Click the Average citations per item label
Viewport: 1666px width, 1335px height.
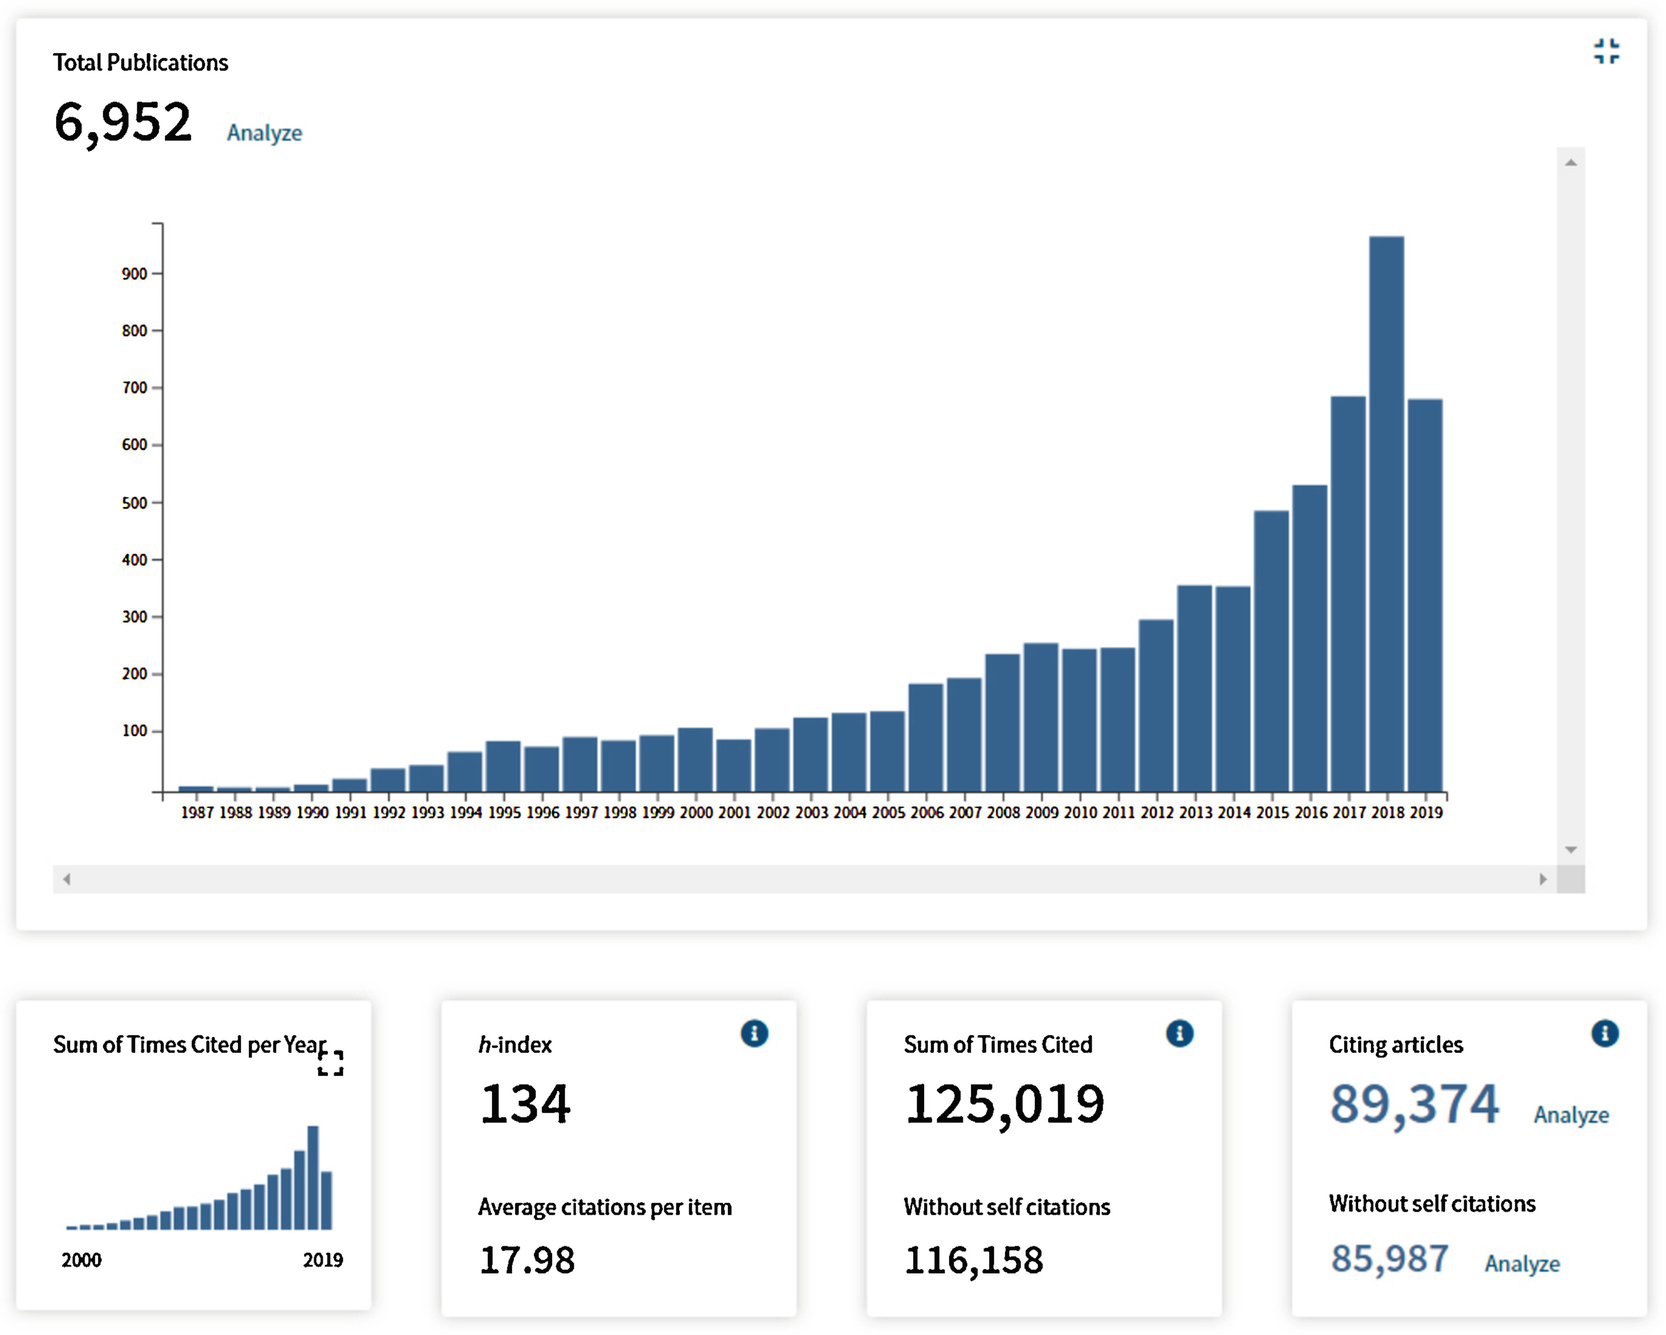[x=605, y=1208]
